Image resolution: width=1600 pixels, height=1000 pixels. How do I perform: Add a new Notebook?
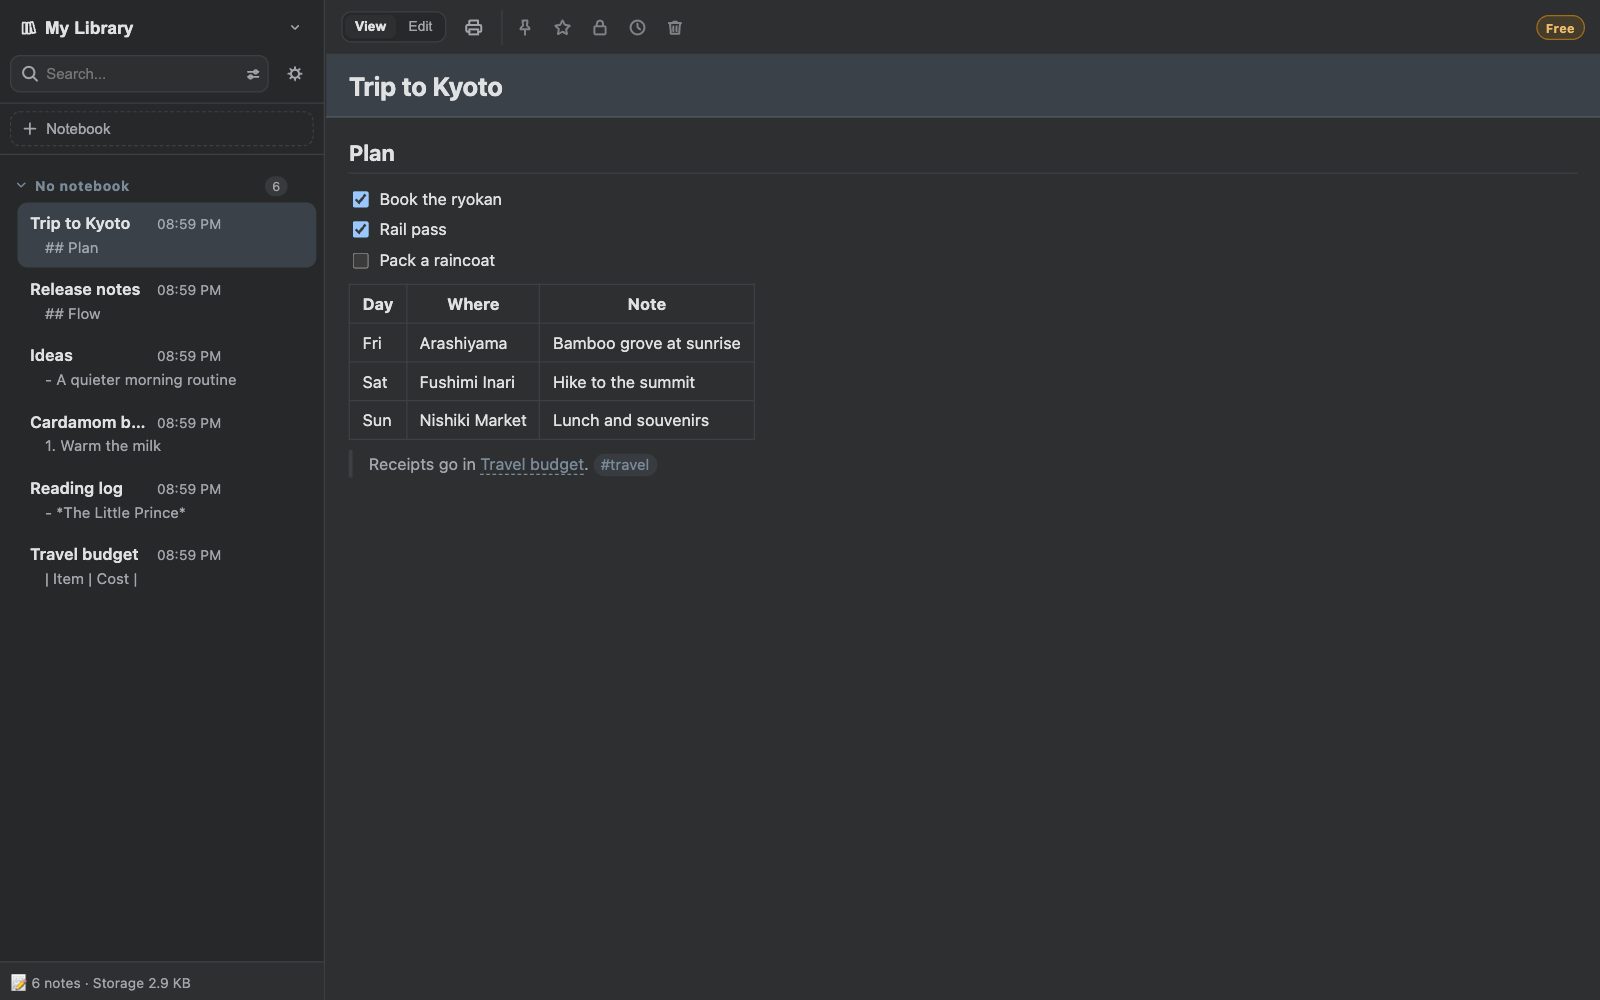162,129
